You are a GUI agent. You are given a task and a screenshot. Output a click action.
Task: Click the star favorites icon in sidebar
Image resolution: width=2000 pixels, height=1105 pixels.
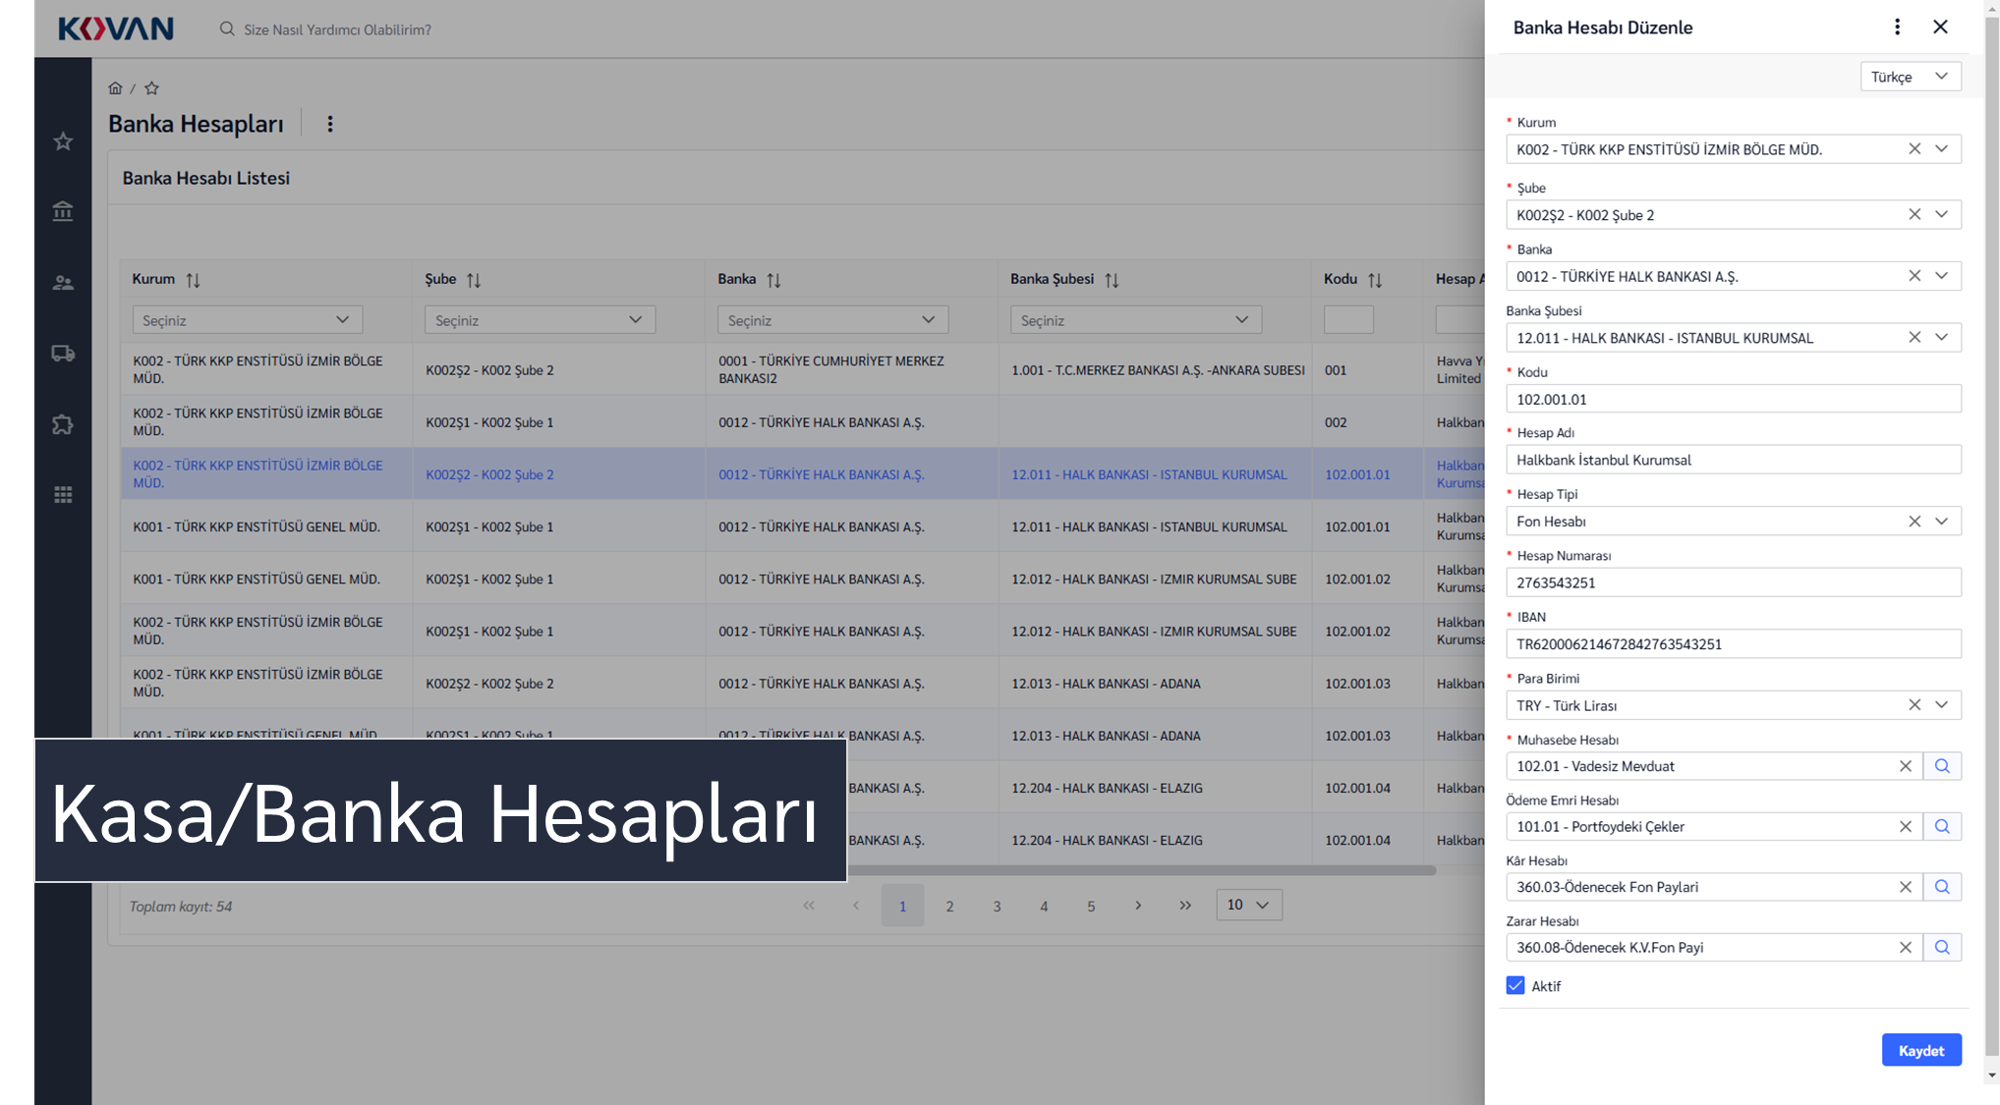pos(63,141)
